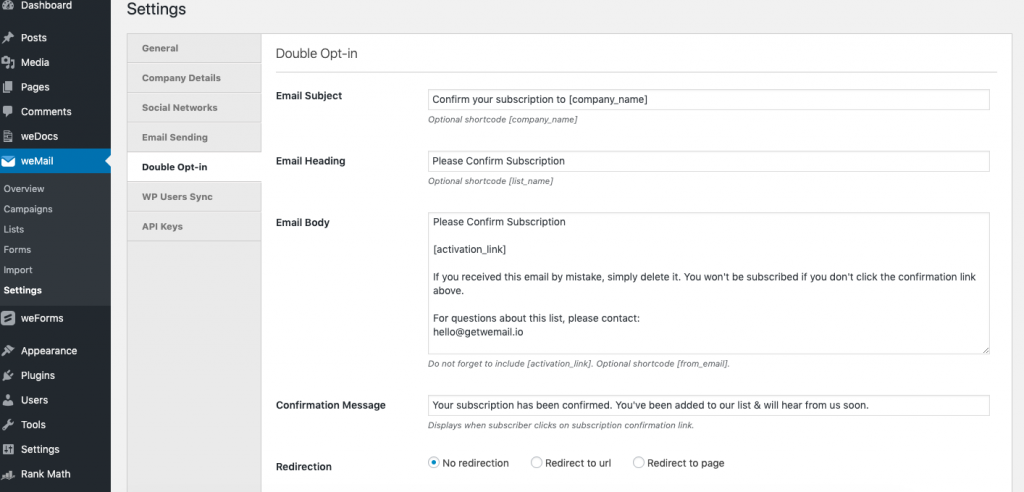The width and height of the screenshot is (1024, 492).
Task: Open weForms menu label
Action: coord(42,318)
